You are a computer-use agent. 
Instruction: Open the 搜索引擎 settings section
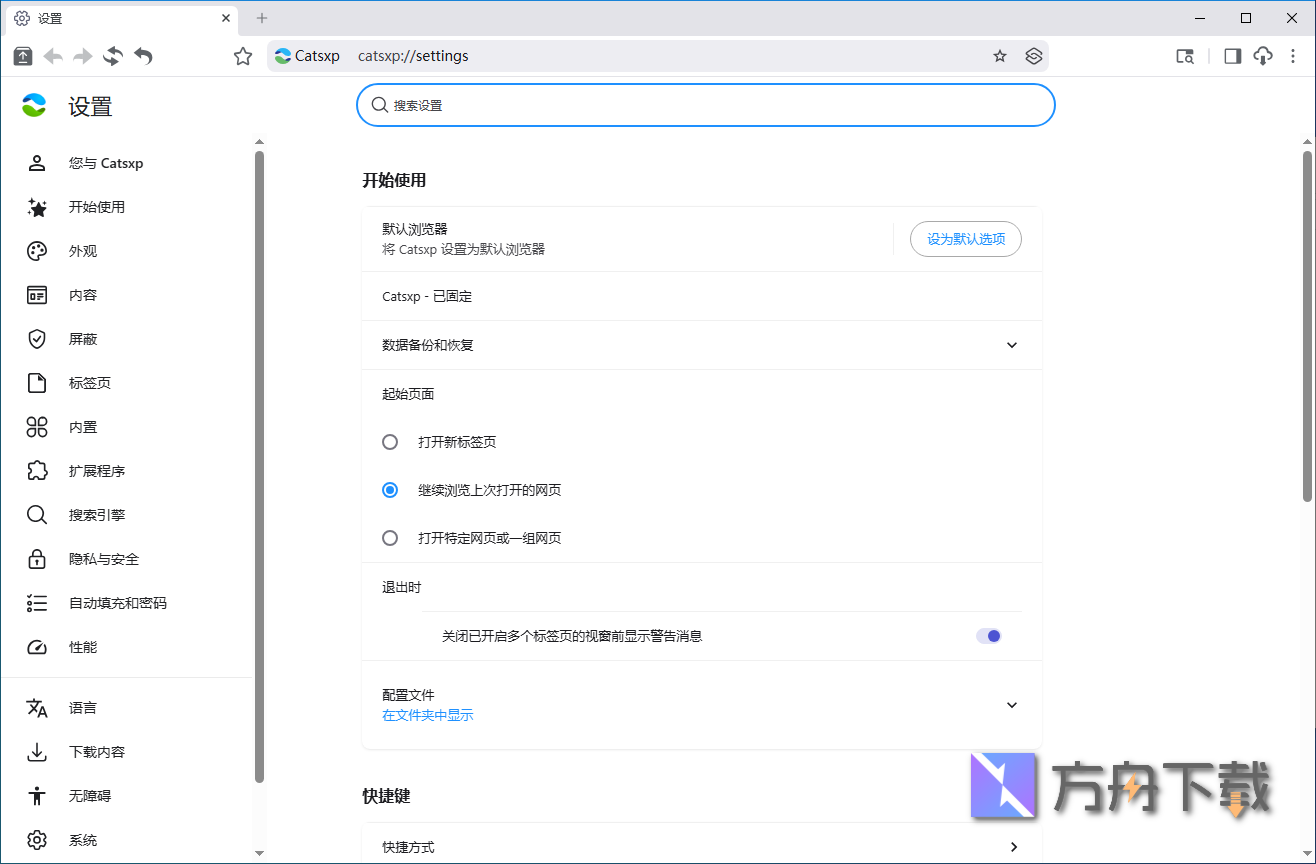95,514
